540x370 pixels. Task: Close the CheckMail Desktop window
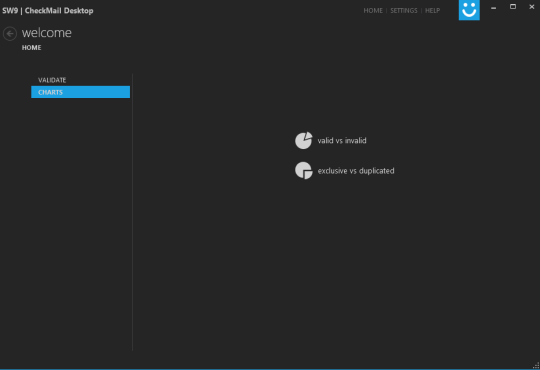[531, 7]
